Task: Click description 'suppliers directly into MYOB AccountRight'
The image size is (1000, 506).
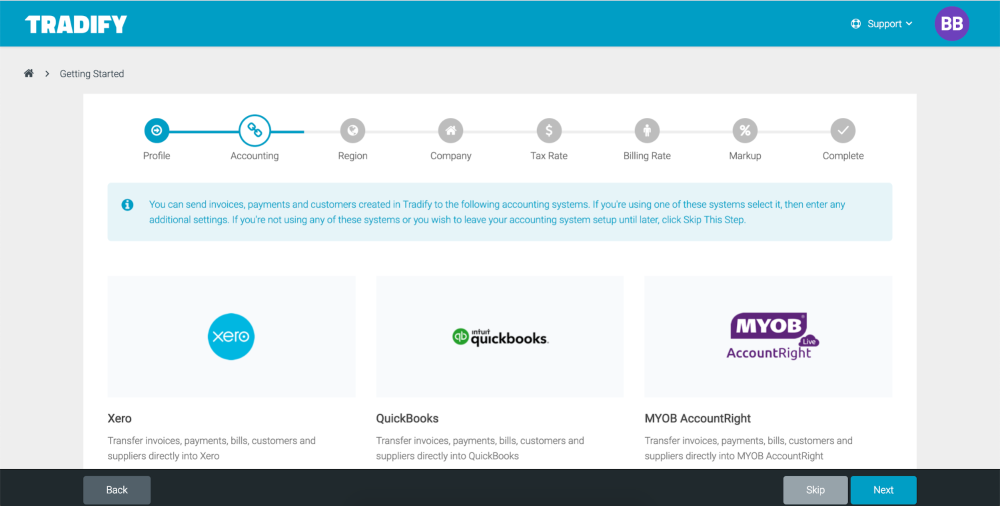Action: click(734, 456)
